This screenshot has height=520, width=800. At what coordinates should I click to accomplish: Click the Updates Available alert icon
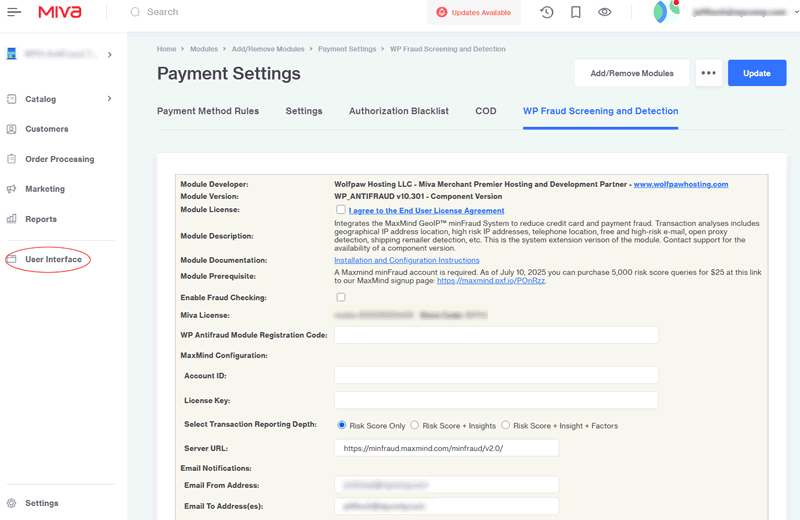click(x=442, y=12)
